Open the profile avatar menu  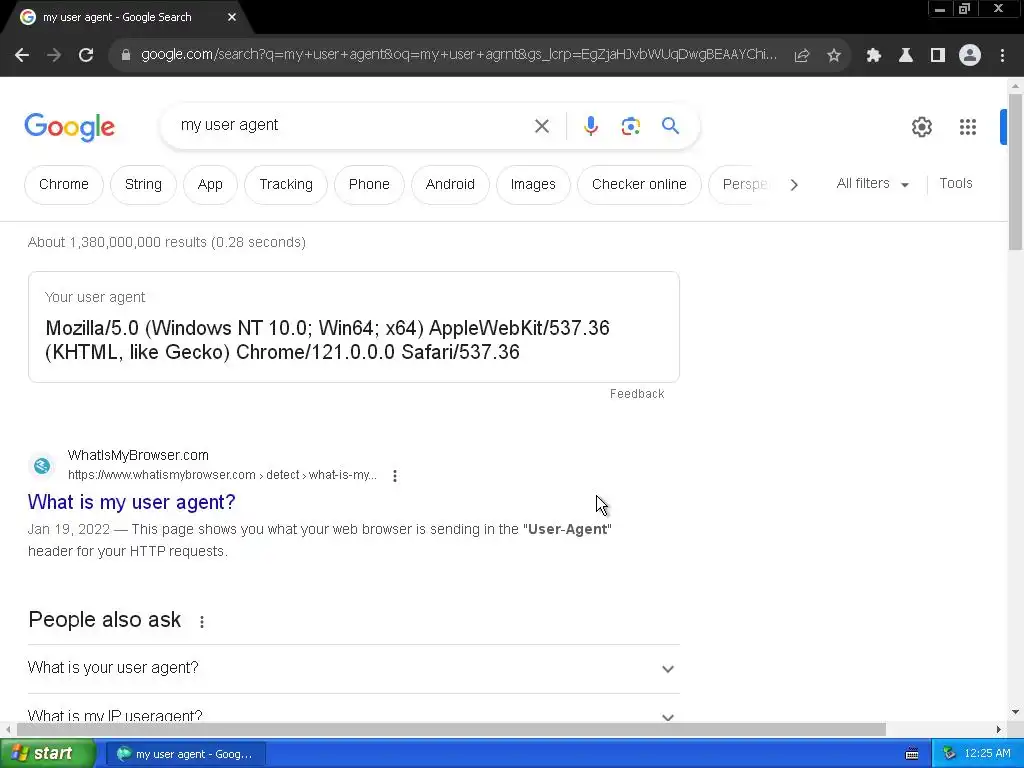tap(970, 56)
